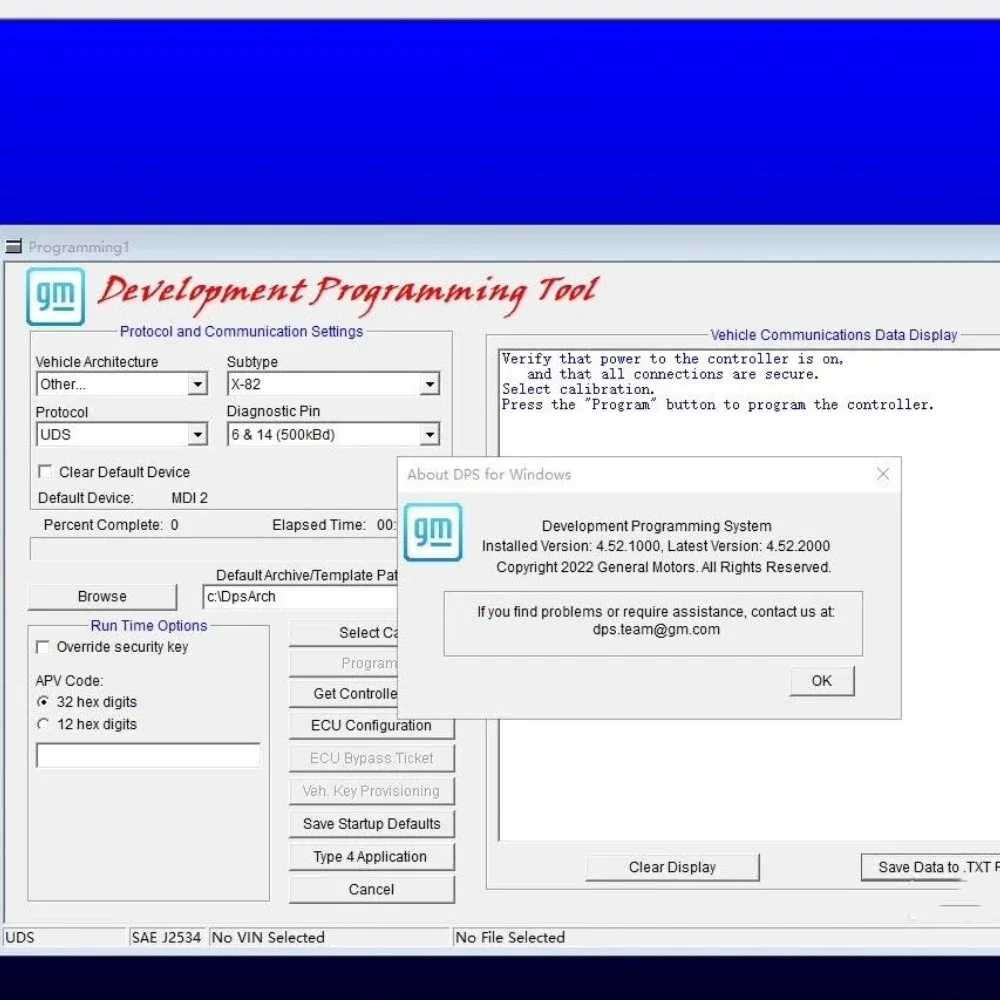
Task: Enable the Override security key checkbox
Action: pyautogui.click(x=43, y=647)
